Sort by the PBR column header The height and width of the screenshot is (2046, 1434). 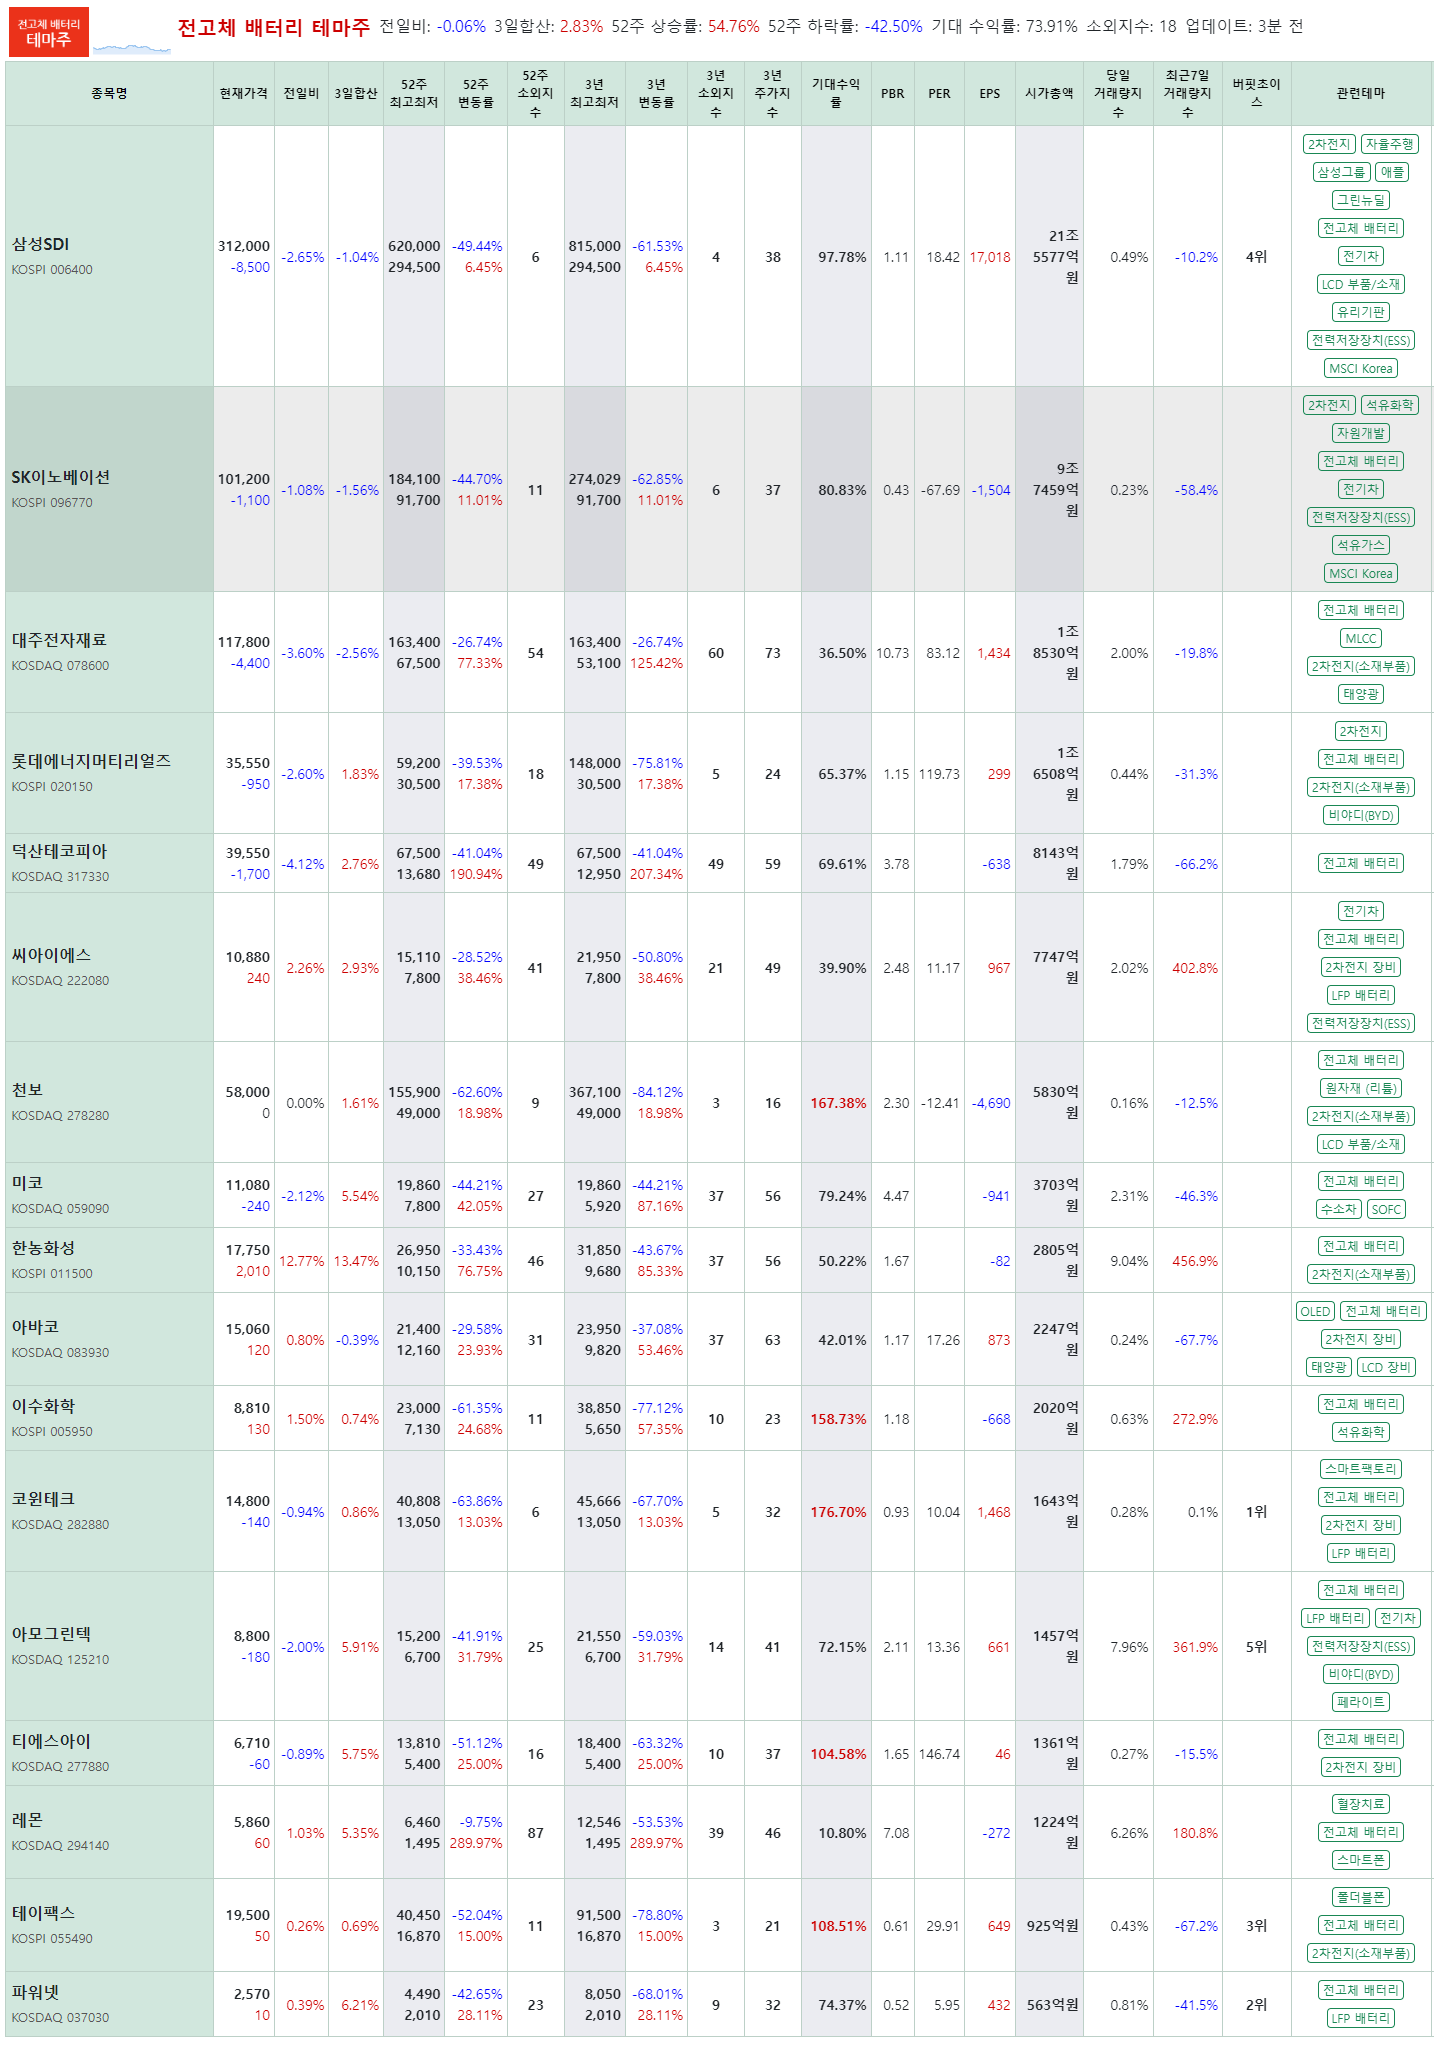point(893,93)
